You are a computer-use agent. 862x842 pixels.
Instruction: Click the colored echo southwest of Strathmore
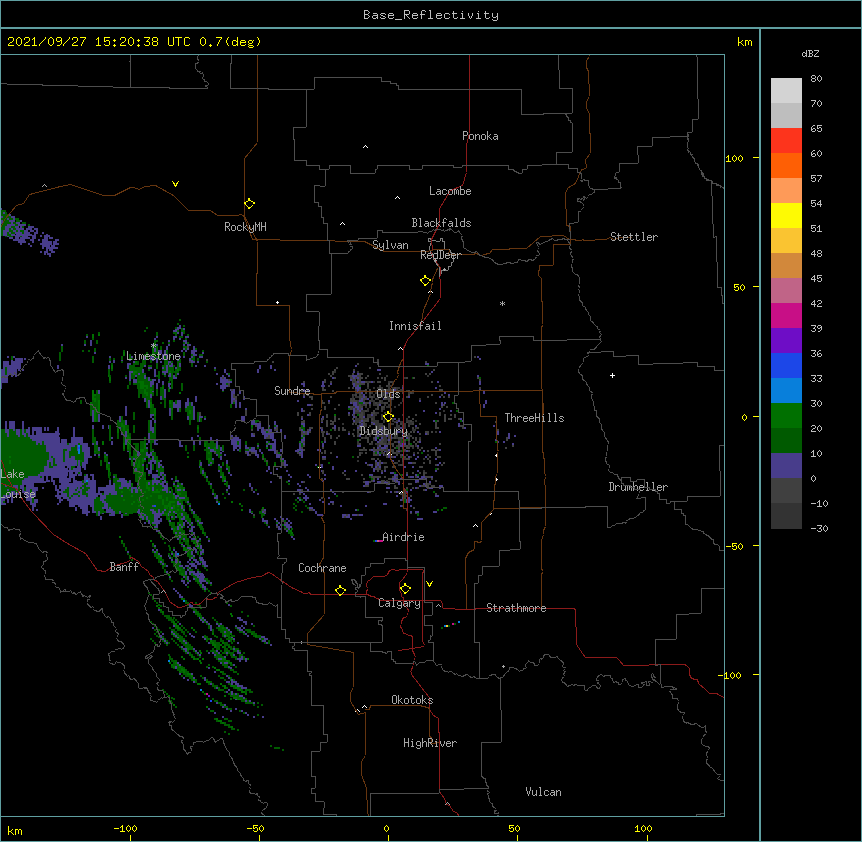tap(450, 625)
